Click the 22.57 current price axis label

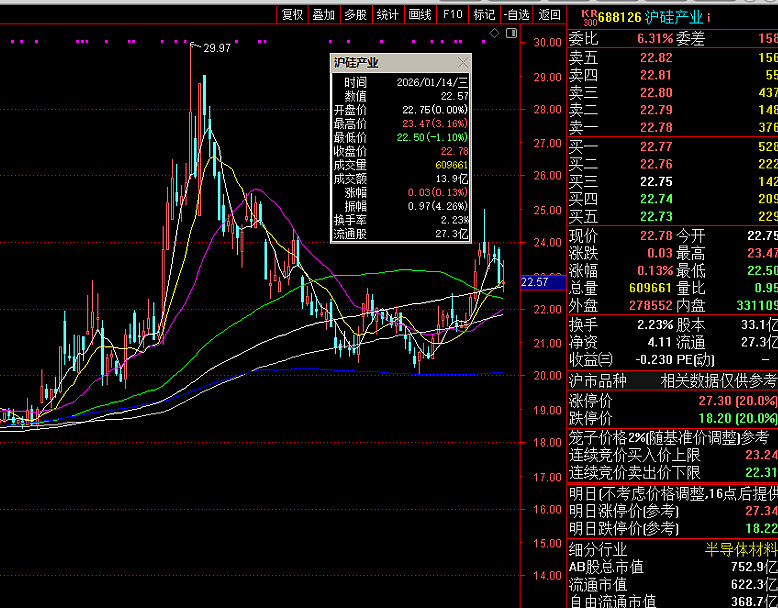tap(536, 283)
